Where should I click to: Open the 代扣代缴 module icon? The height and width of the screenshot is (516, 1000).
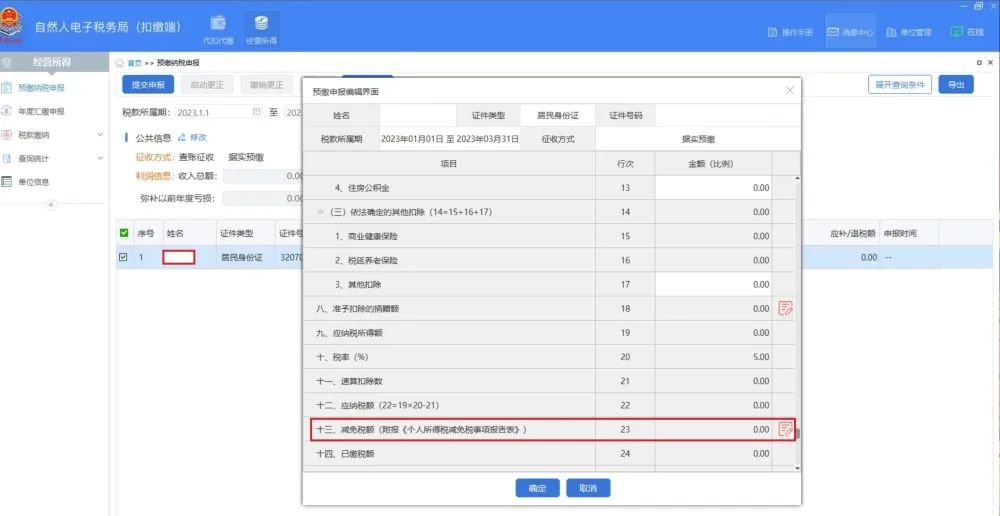click(218, 28)
